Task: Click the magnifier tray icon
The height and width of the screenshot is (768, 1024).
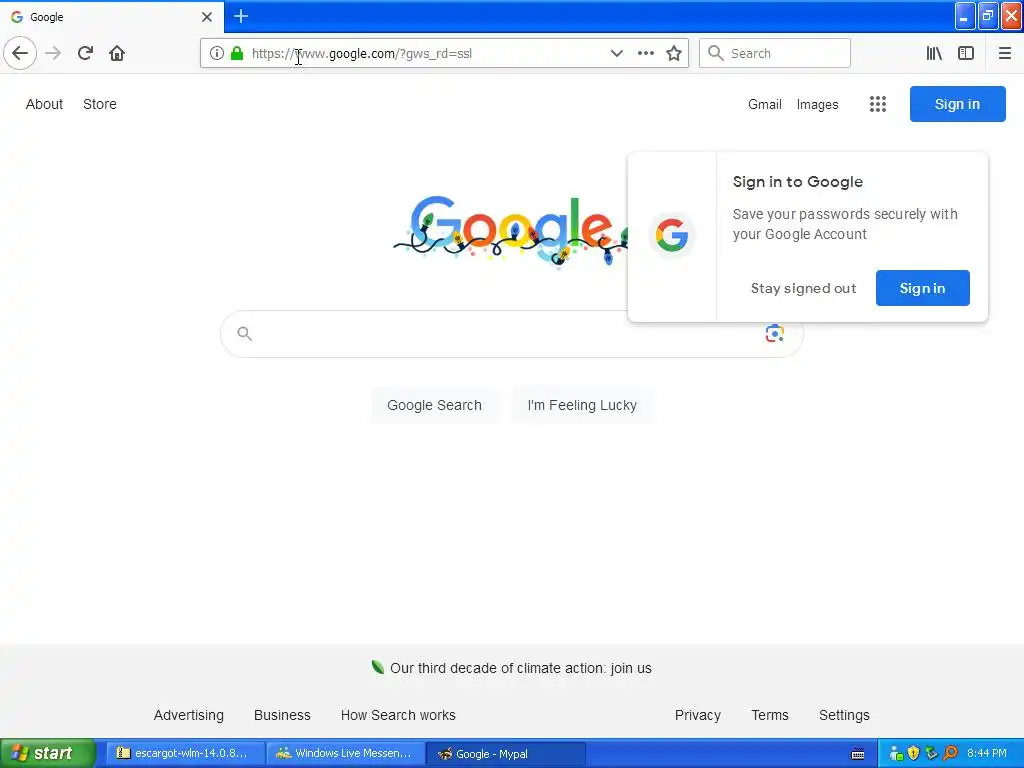Action: 950,754
